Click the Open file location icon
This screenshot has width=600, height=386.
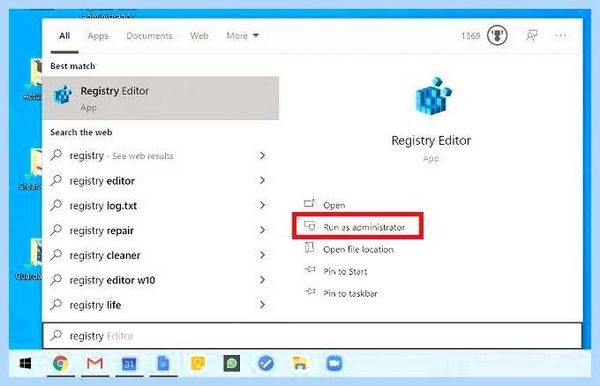click(x=309, y=248)
